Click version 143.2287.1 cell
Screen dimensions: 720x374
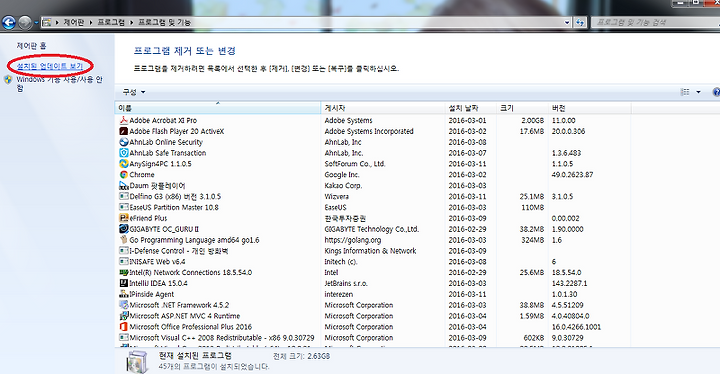pos(569,283)
